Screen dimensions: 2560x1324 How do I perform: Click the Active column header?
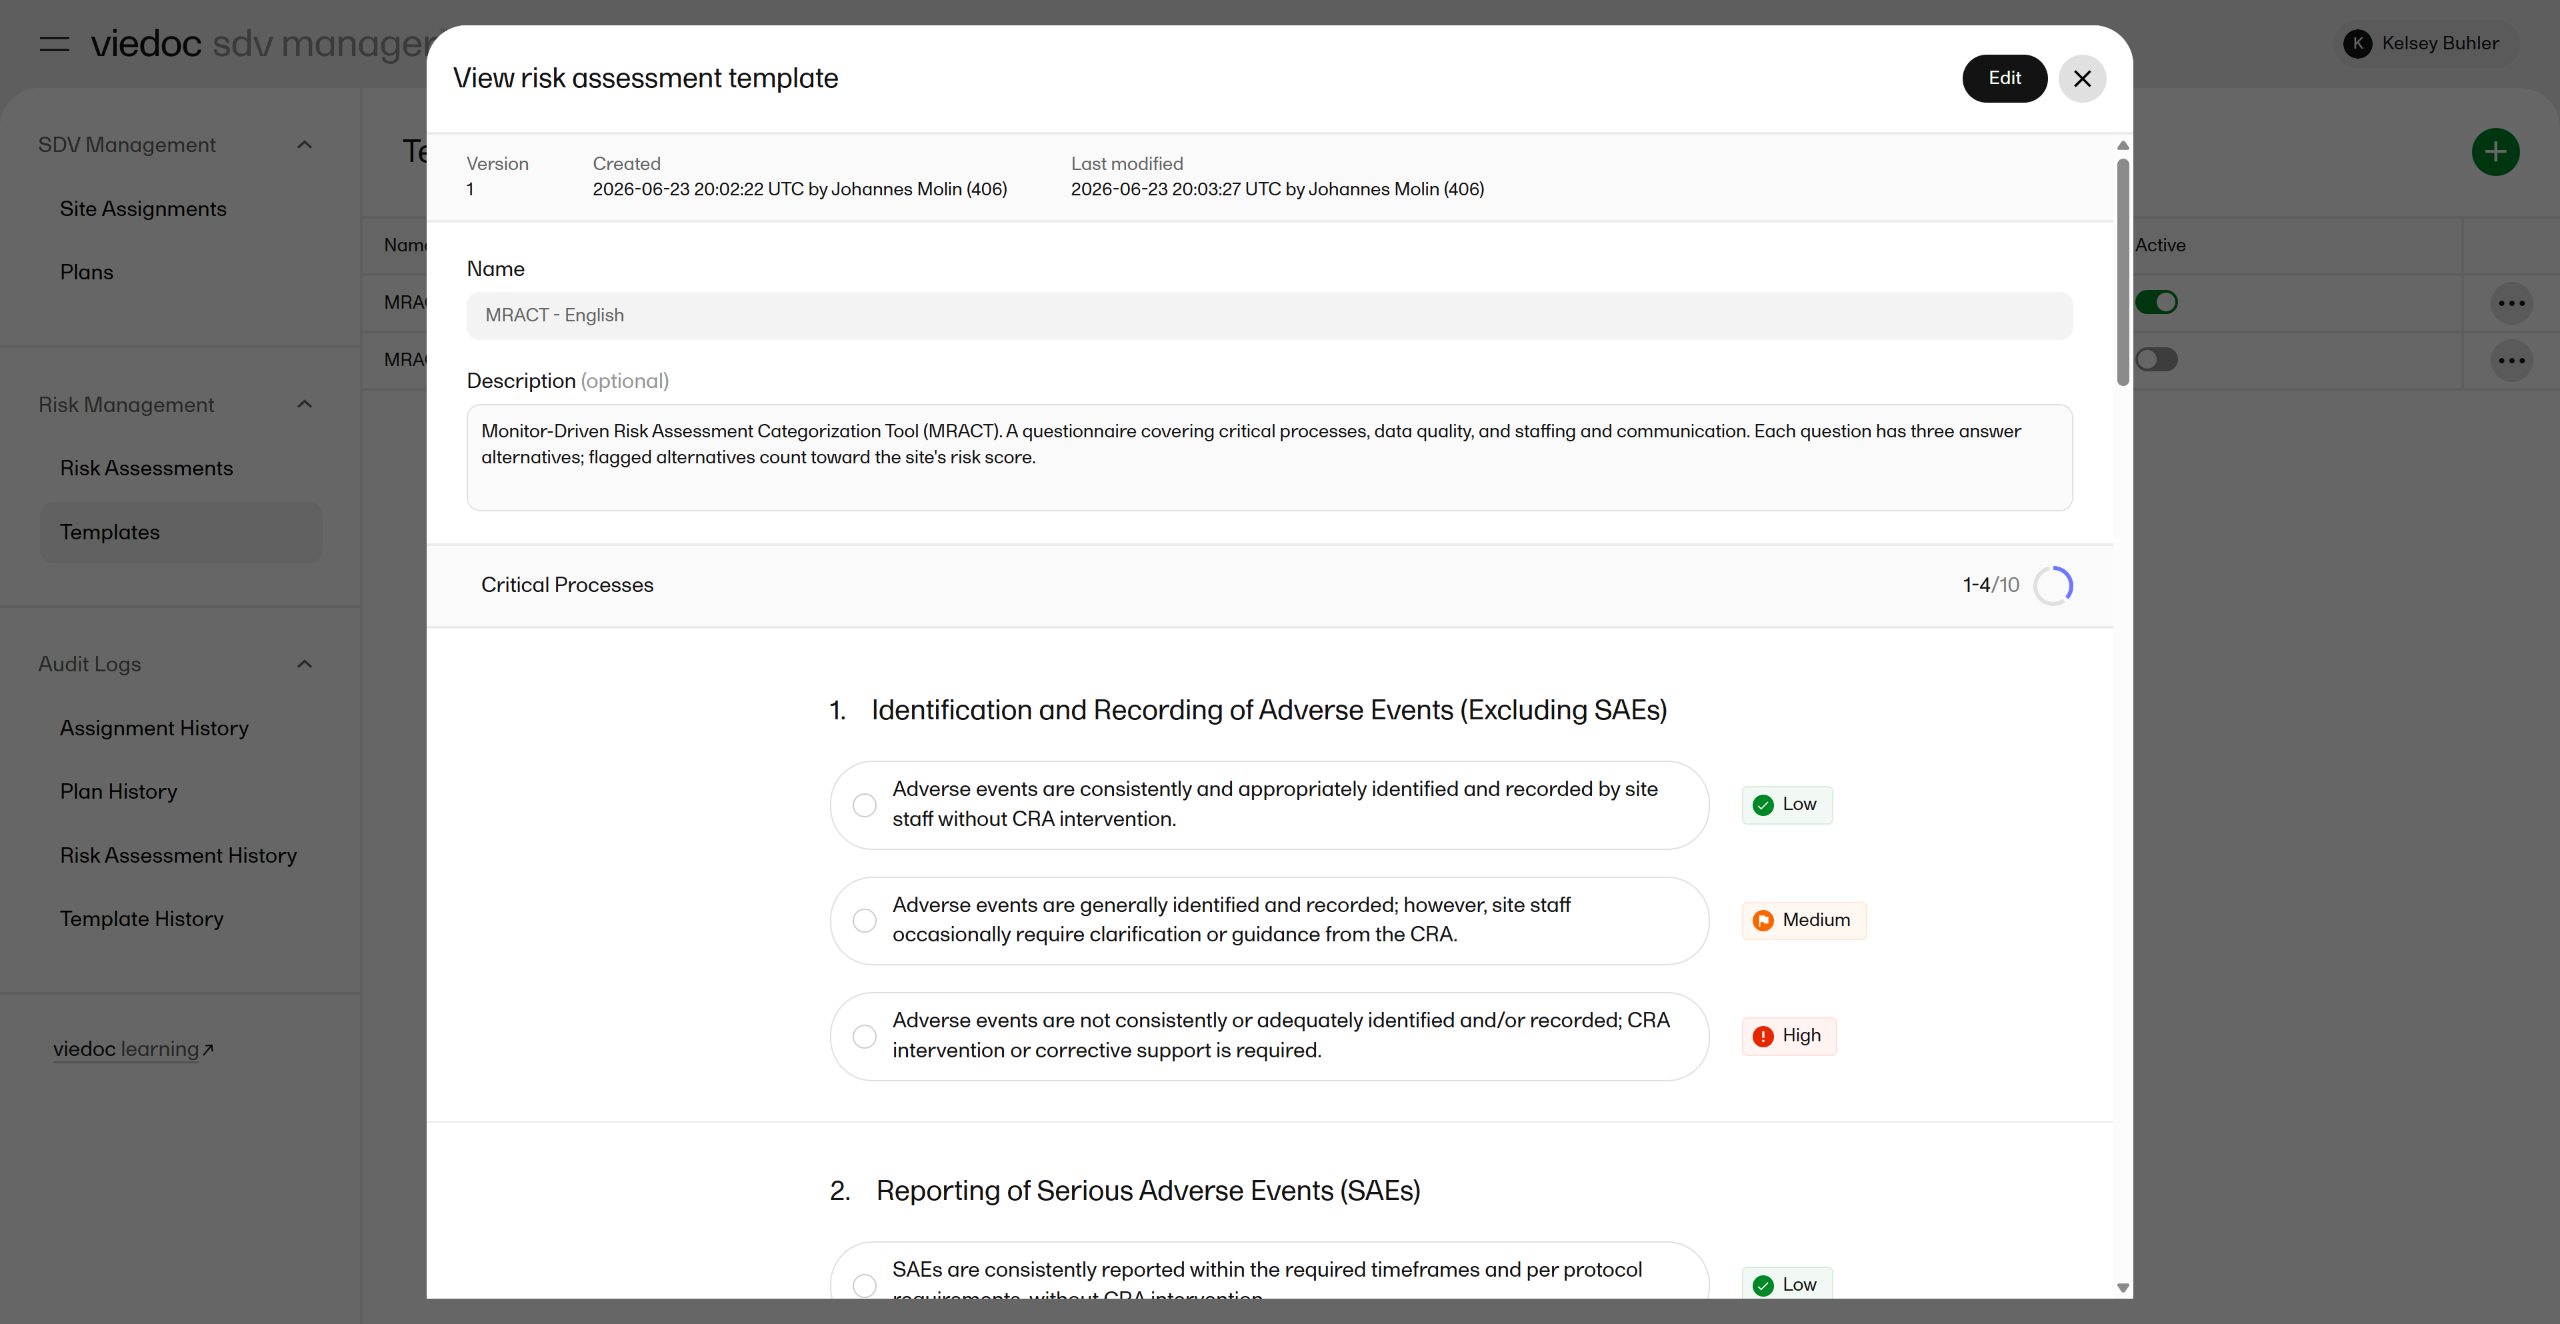pyautogui.click(x=2160, y=245)
